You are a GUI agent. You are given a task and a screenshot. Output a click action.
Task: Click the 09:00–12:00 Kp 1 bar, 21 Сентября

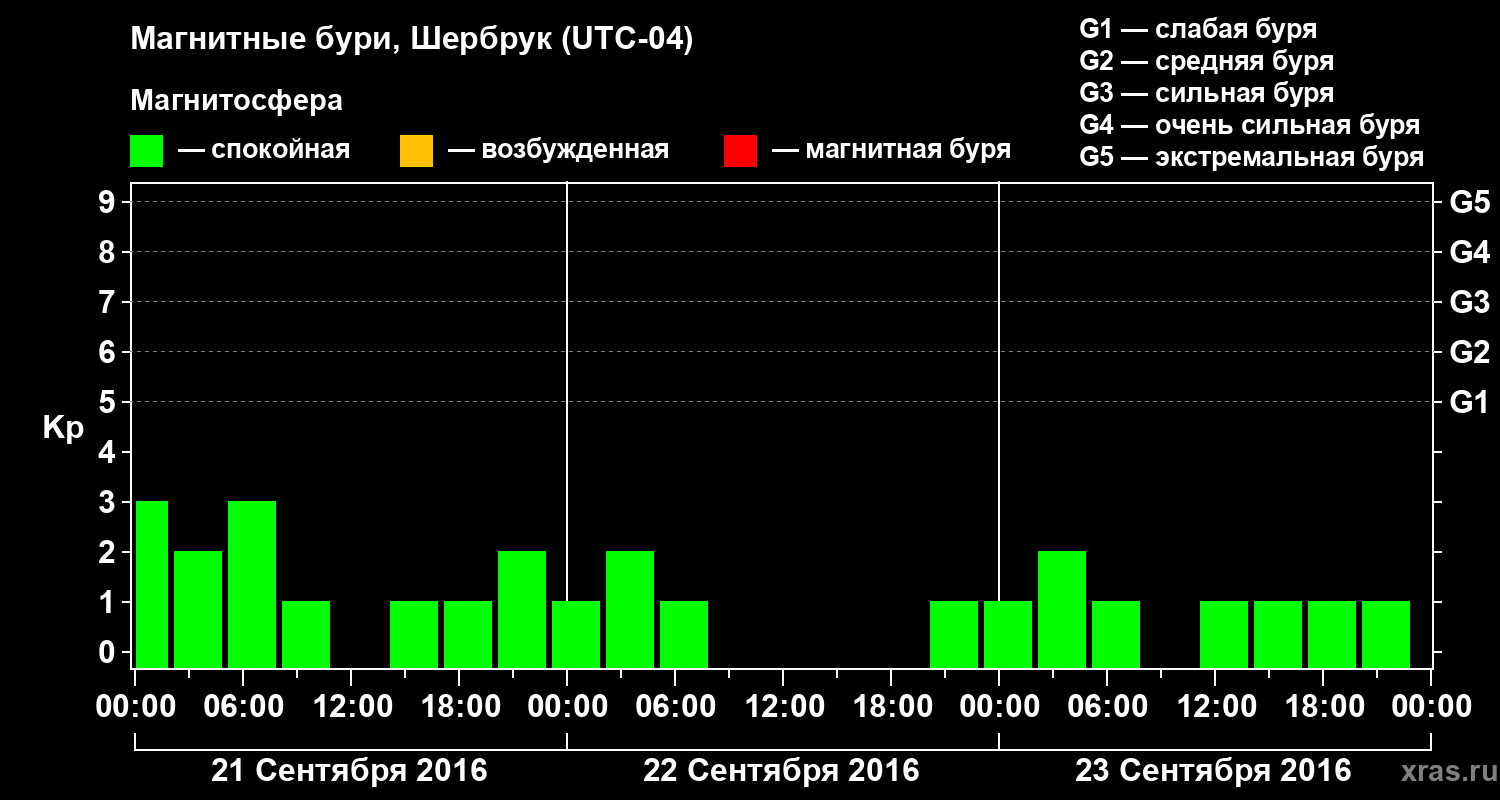306,634
